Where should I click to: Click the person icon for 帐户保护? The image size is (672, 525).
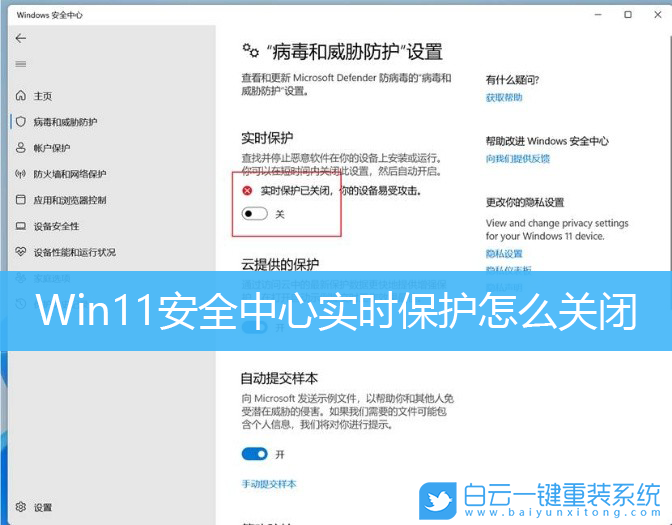click(21, 147)
